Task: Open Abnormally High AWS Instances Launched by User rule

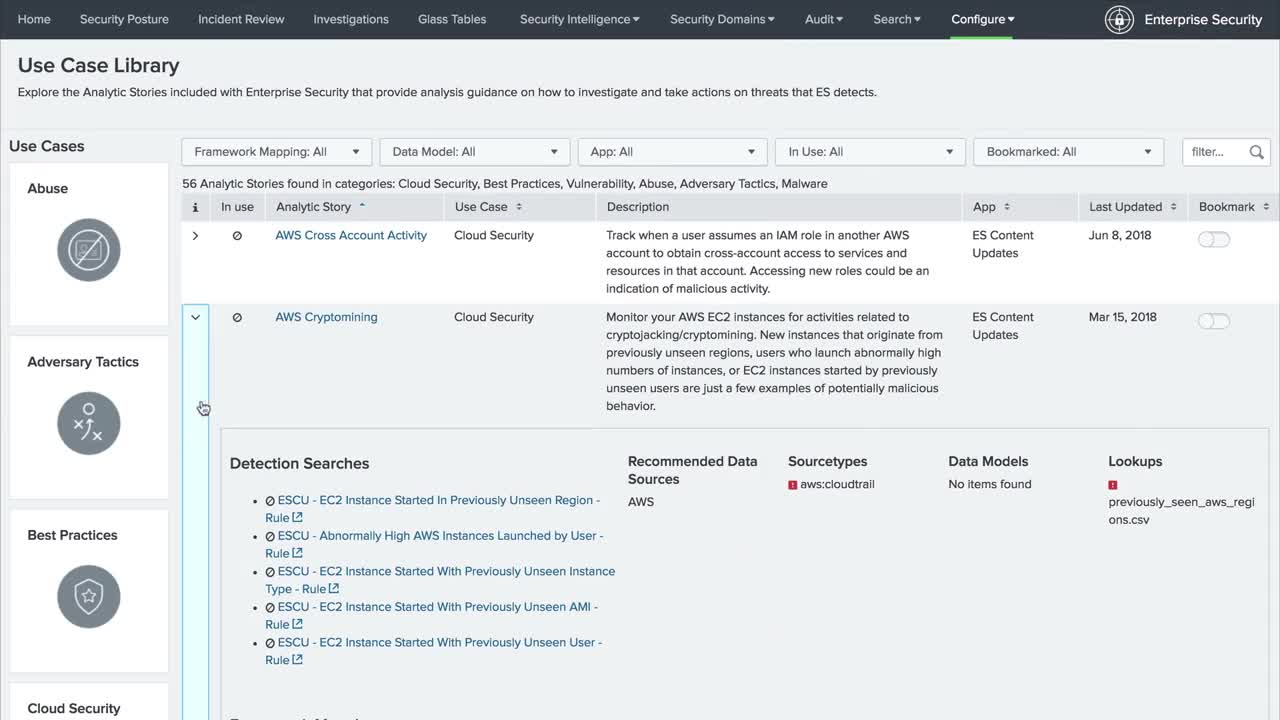Action: [x=434, y=545]
